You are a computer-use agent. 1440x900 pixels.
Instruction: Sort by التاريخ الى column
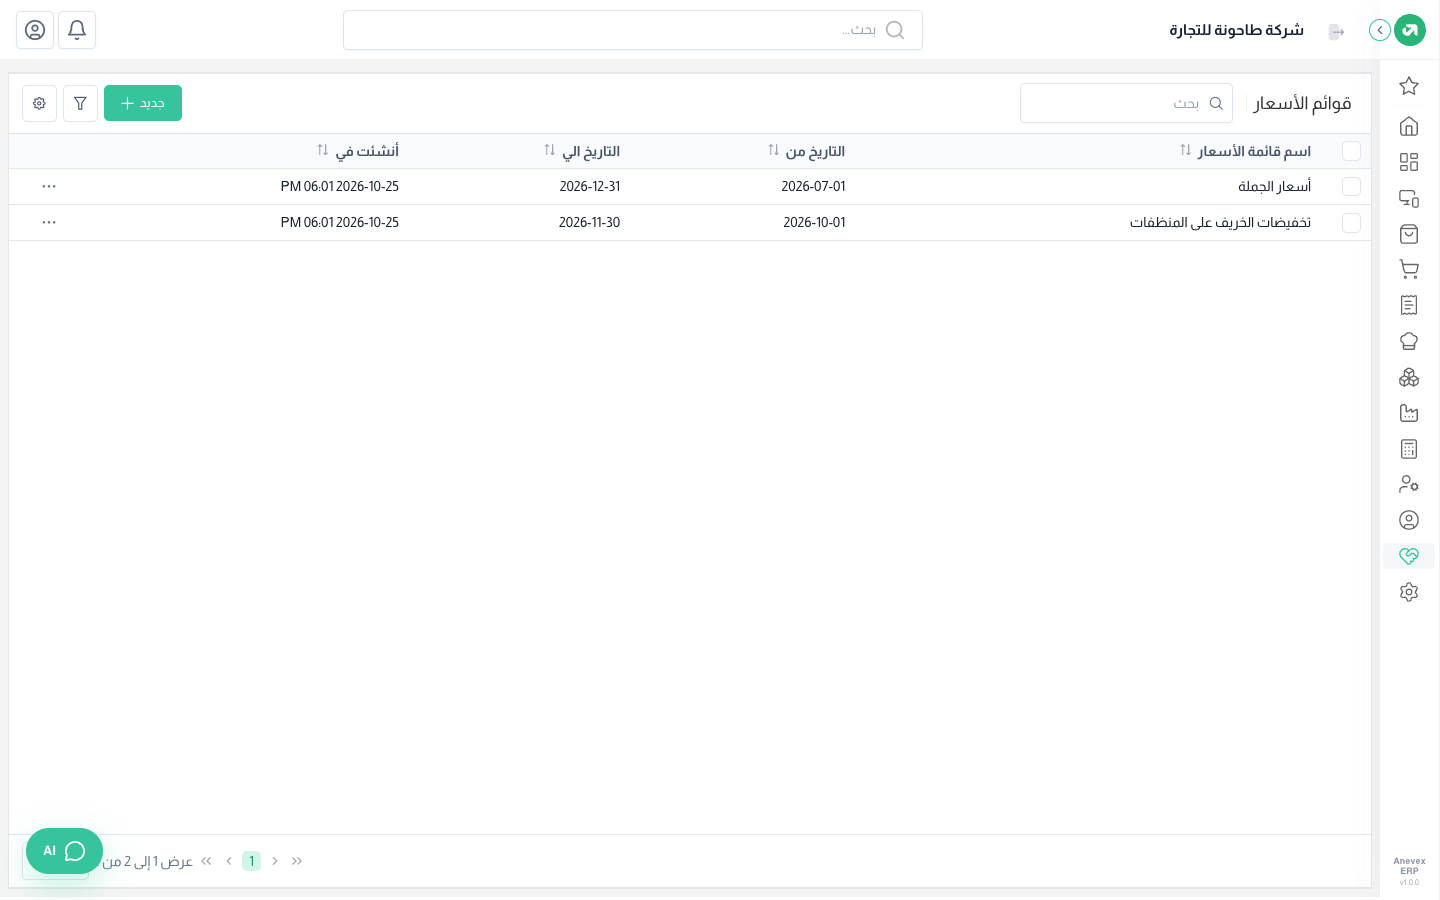coord(549,150)
